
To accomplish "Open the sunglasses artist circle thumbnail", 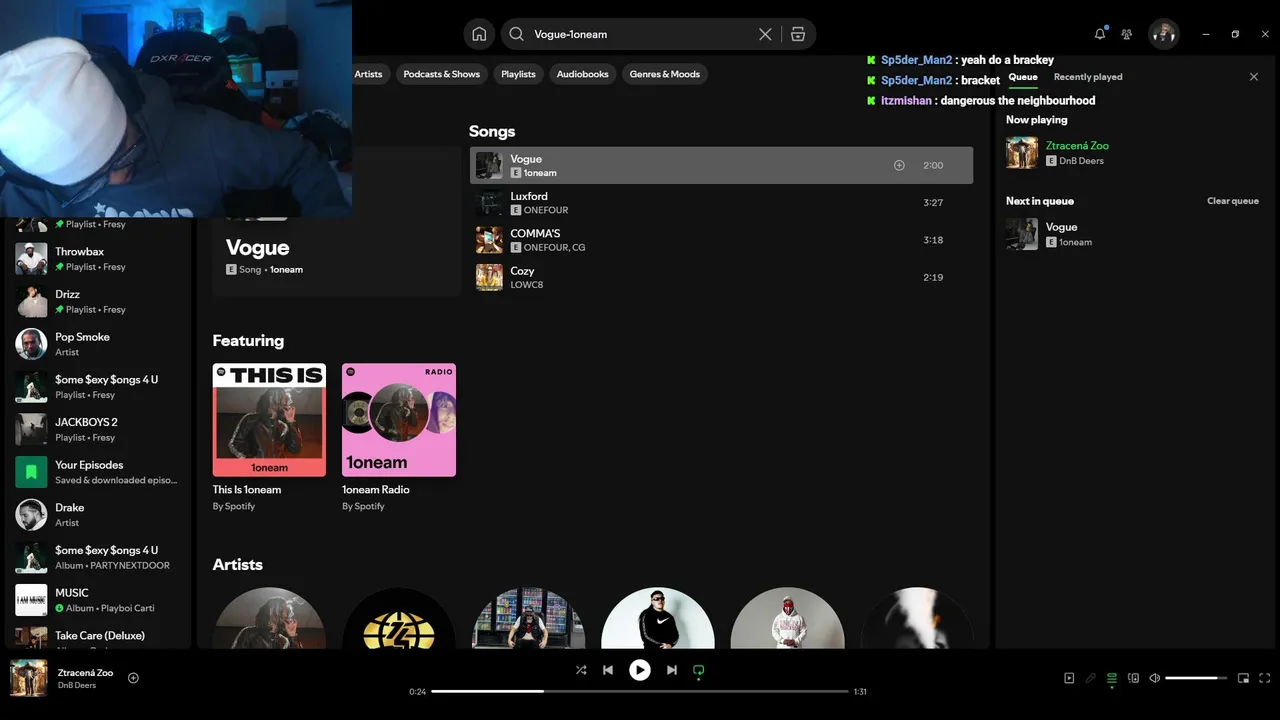I will click(658, 619).
